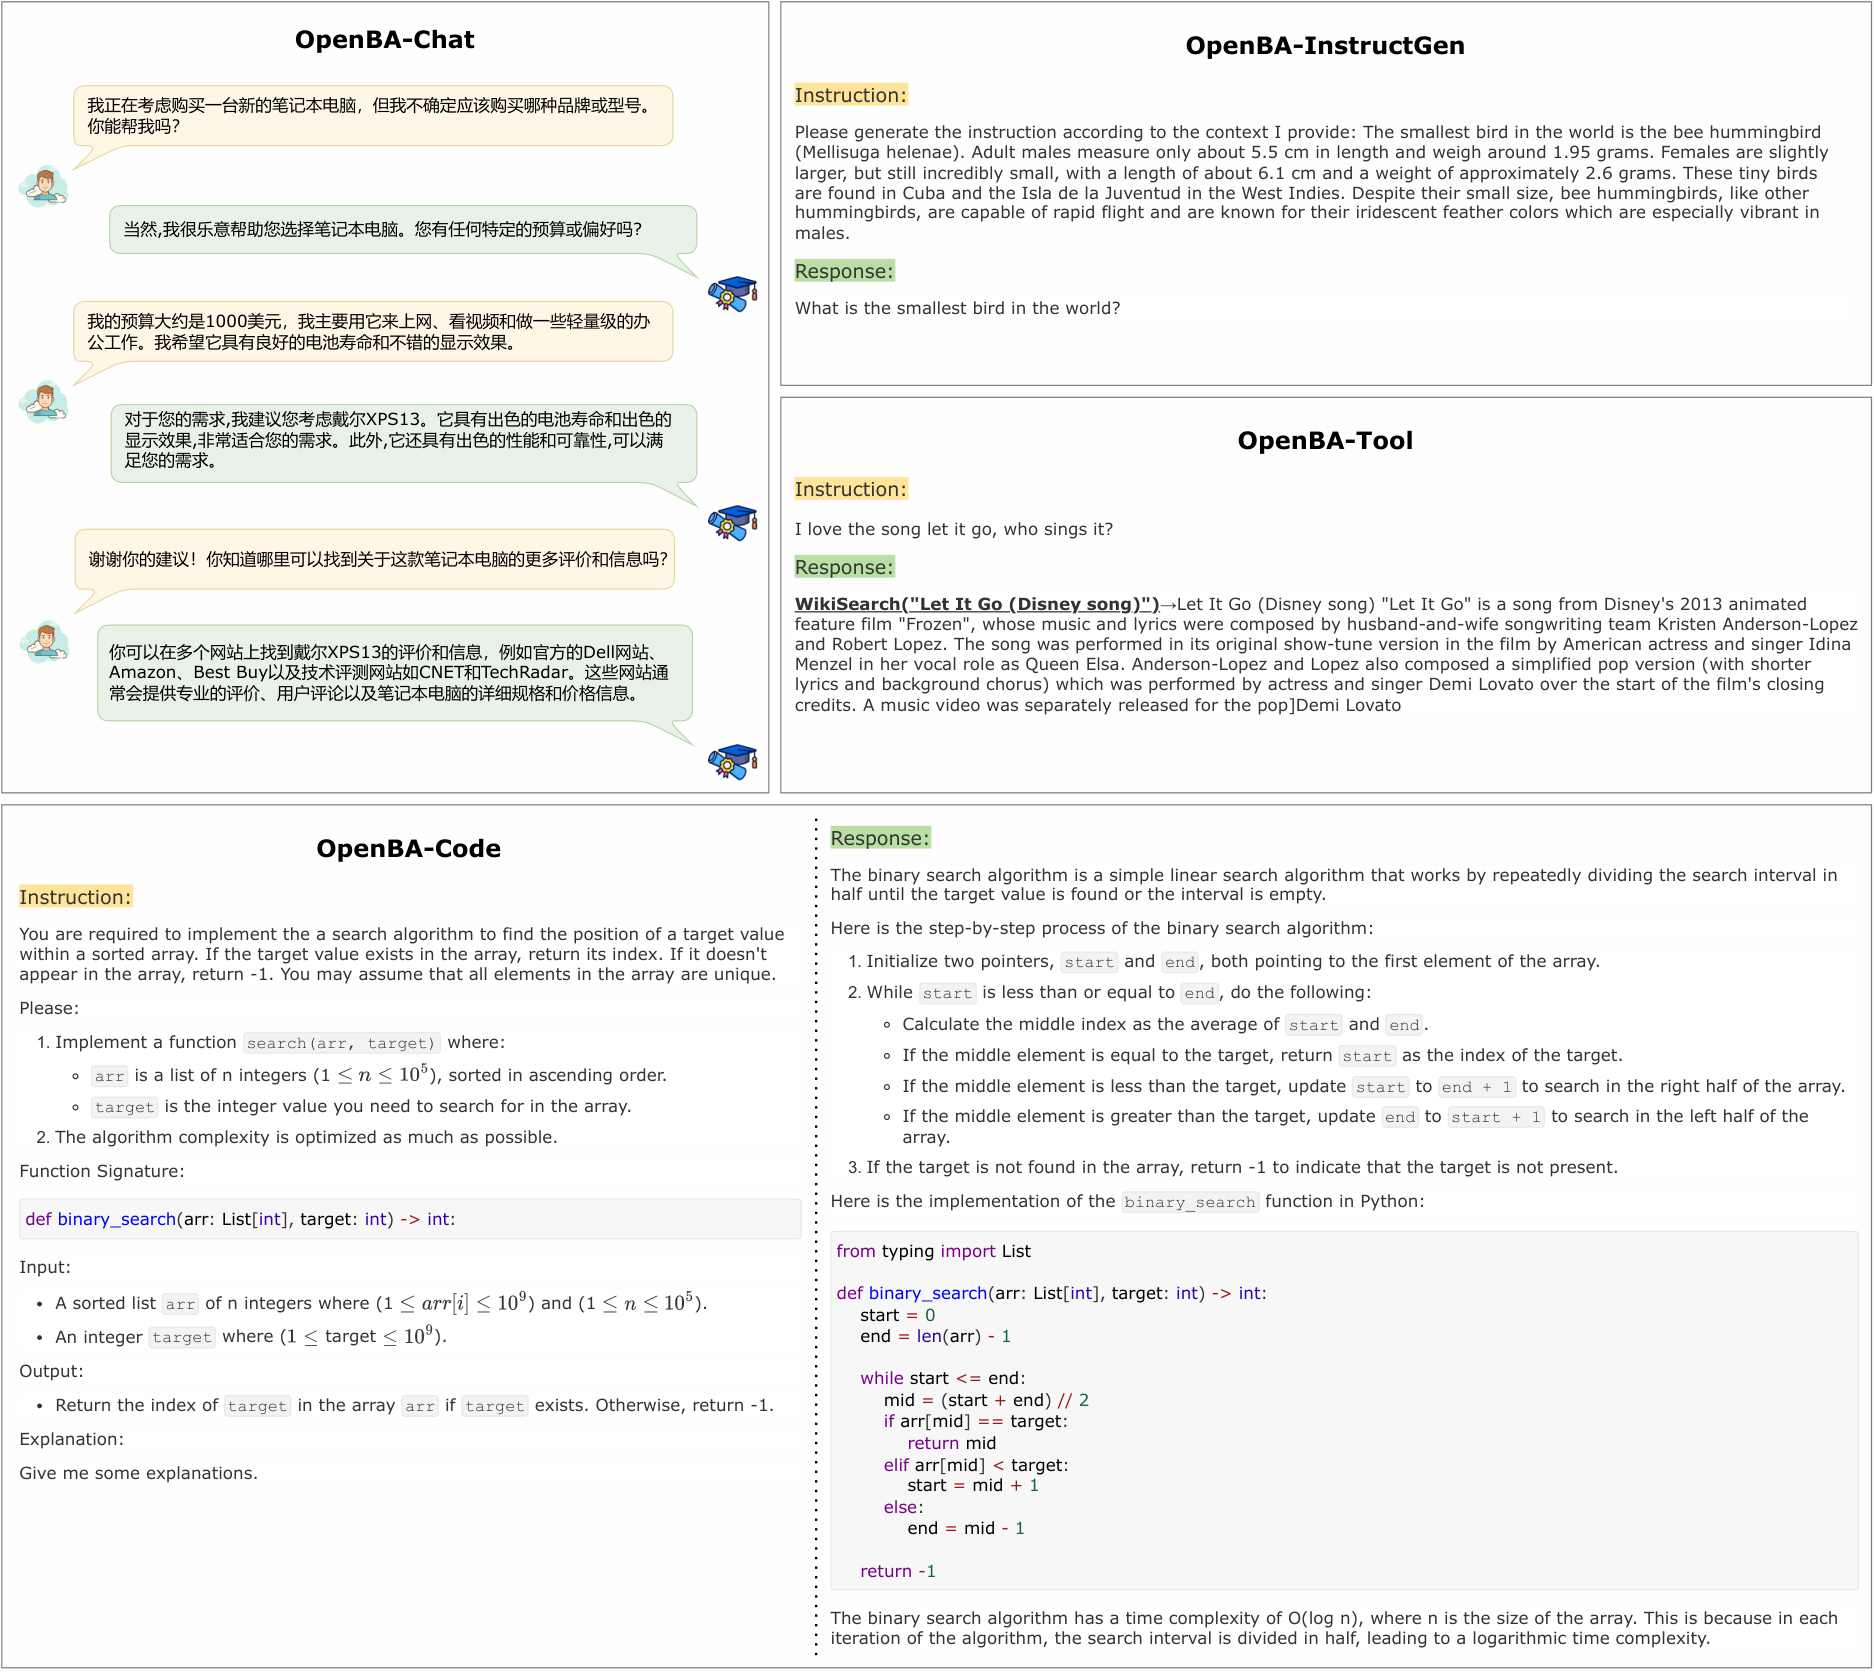Click 'Function Signature:' label
The height and width of the screenshot is (1674, 1874).
tap(102, 1171)
